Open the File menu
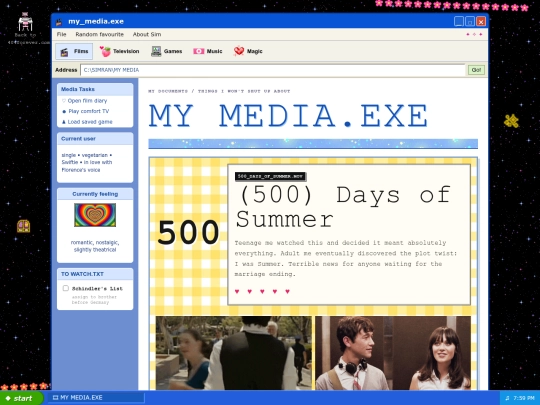 pyautogui.click(x=61, y=34)
